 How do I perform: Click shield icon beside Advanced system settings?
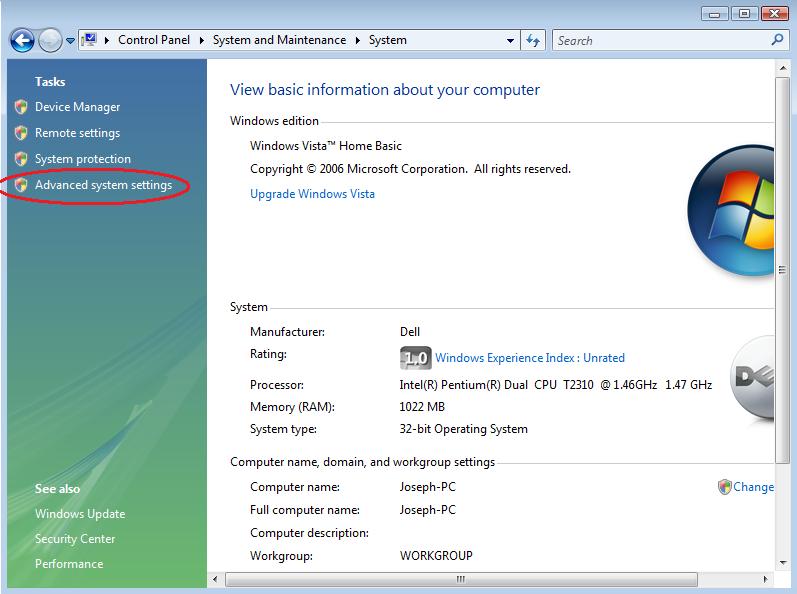21,185
